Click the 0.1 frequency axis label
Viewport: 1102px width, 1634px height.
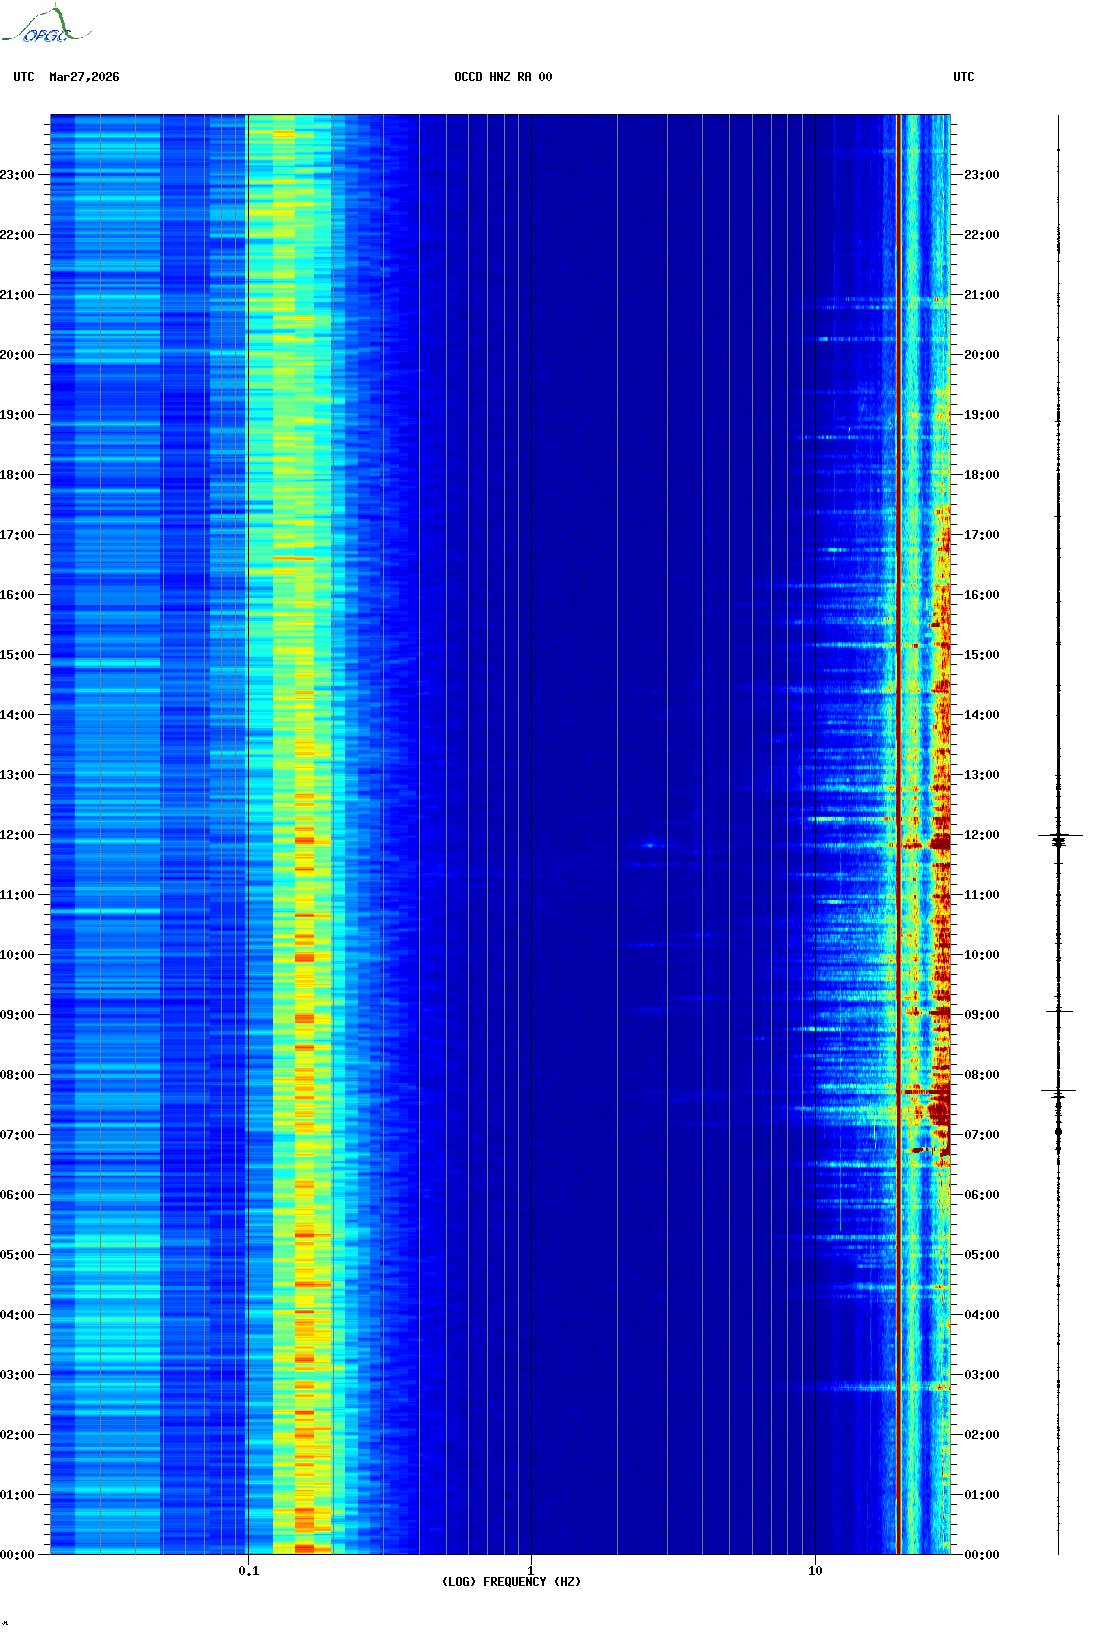coord(248,1571)
